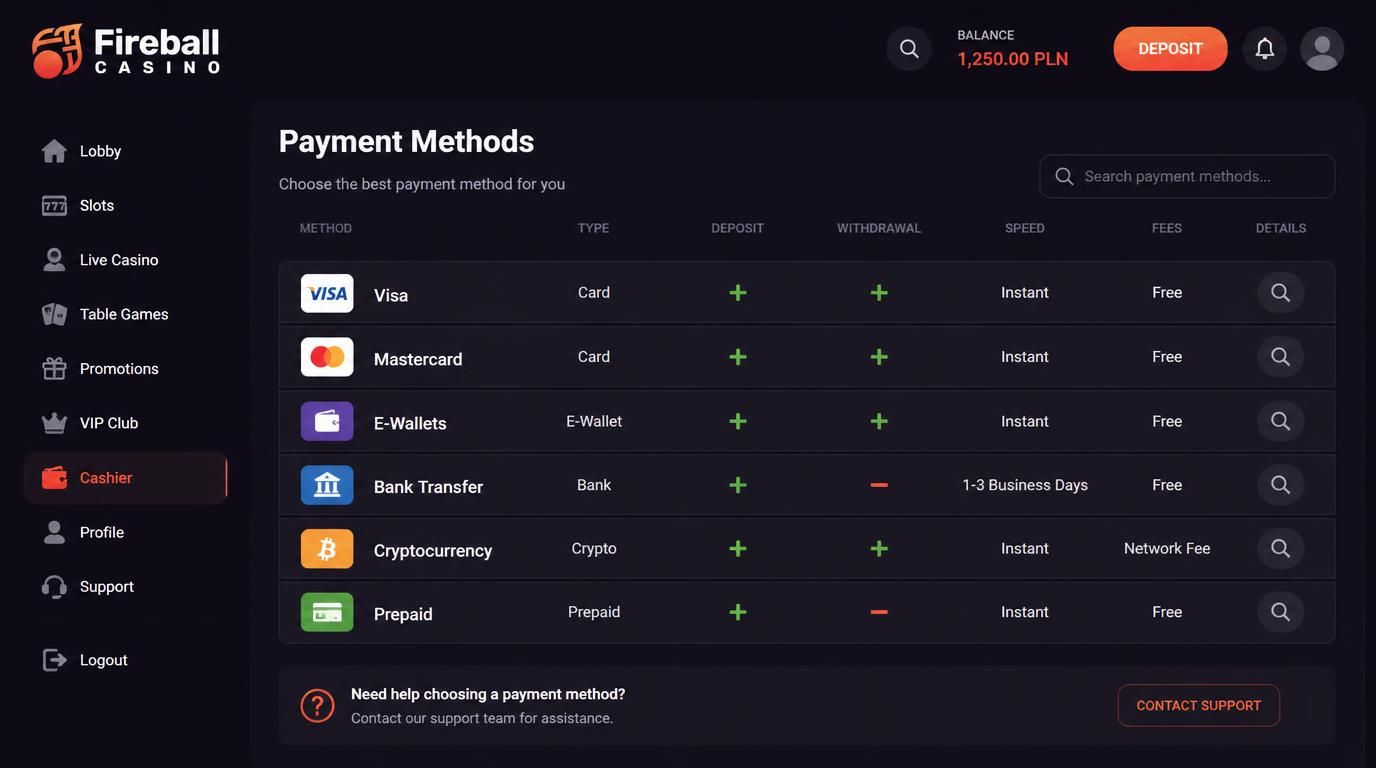Image resolution: width=1376 pixels, height=768 pixels.
Task: Go to Lobby in sidebar
Action: [x=126, y=151]
